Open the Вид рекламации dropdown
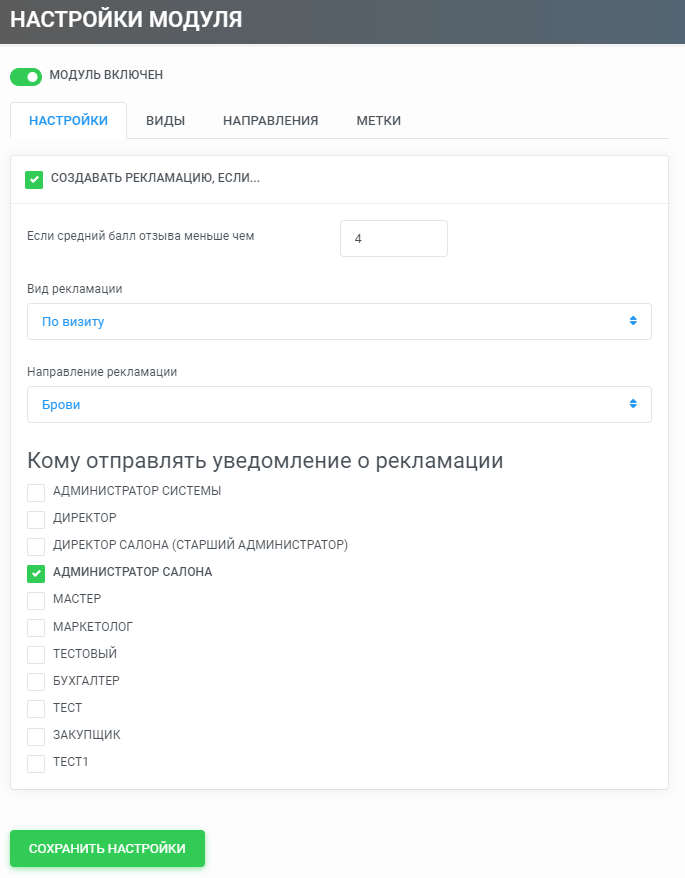The image size is (685, 878). click(x=339, y=321)
